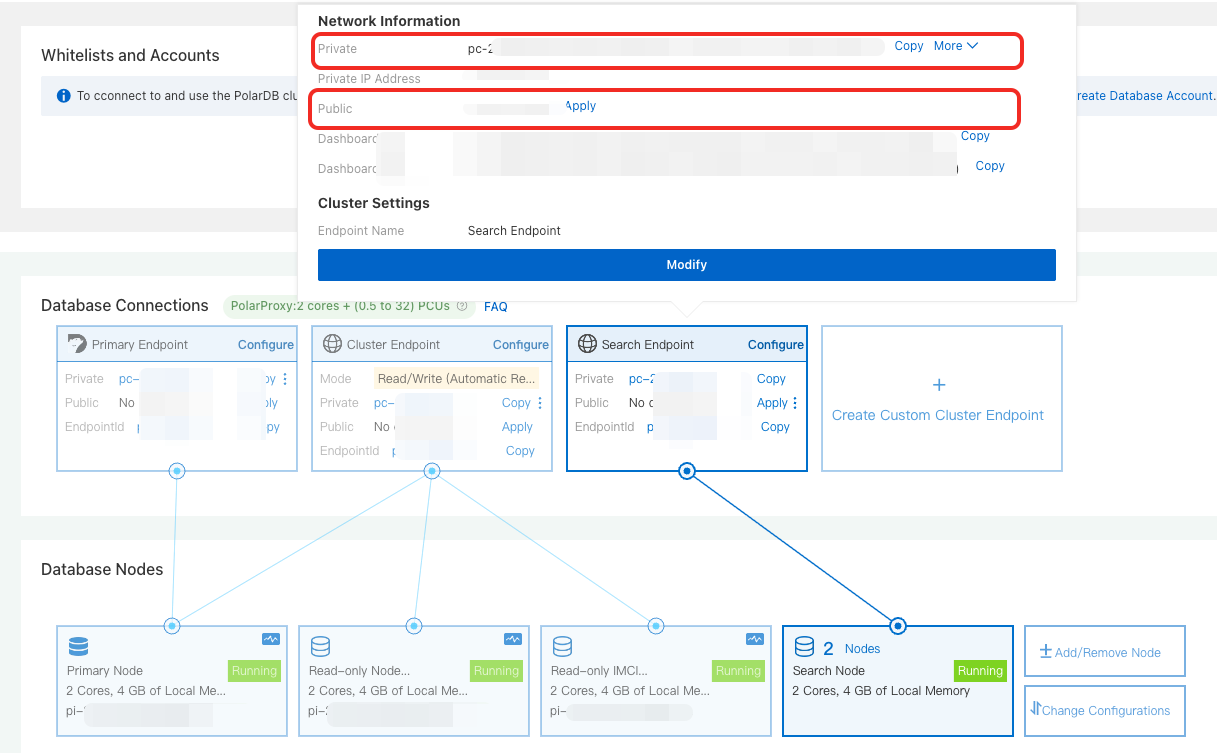Click the Read-only Node database icon
1217x753 pixels.
pyautogui.click(x=320, y=646)
